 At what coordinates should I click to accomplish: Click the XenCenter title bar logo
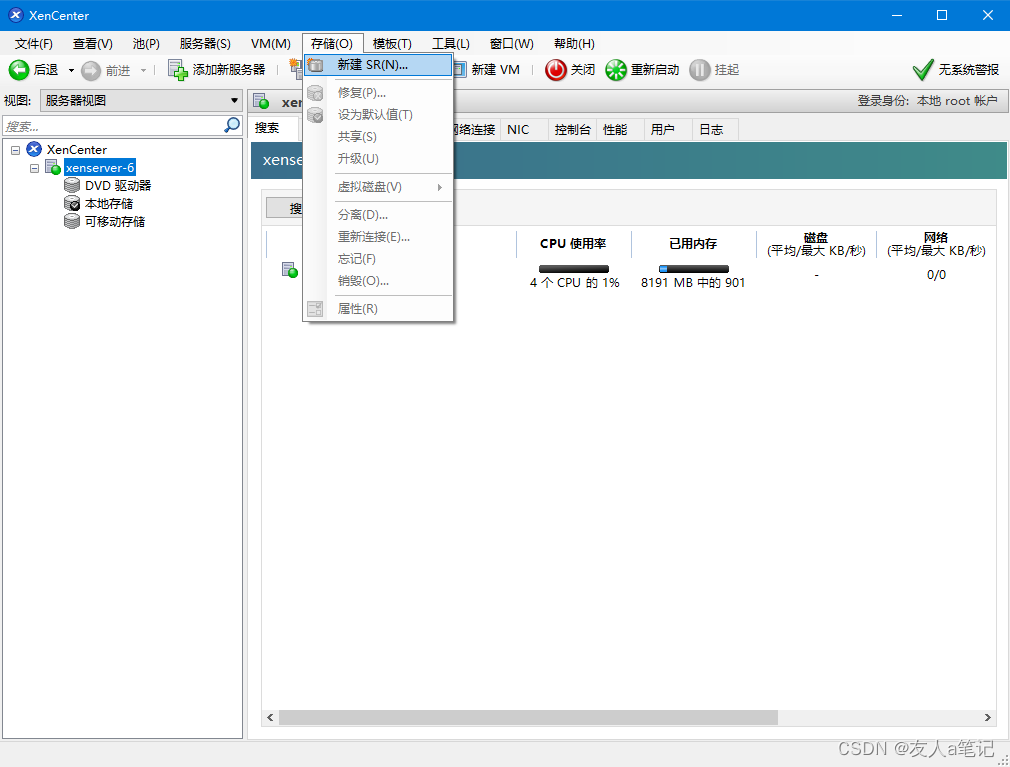point(15,15)
